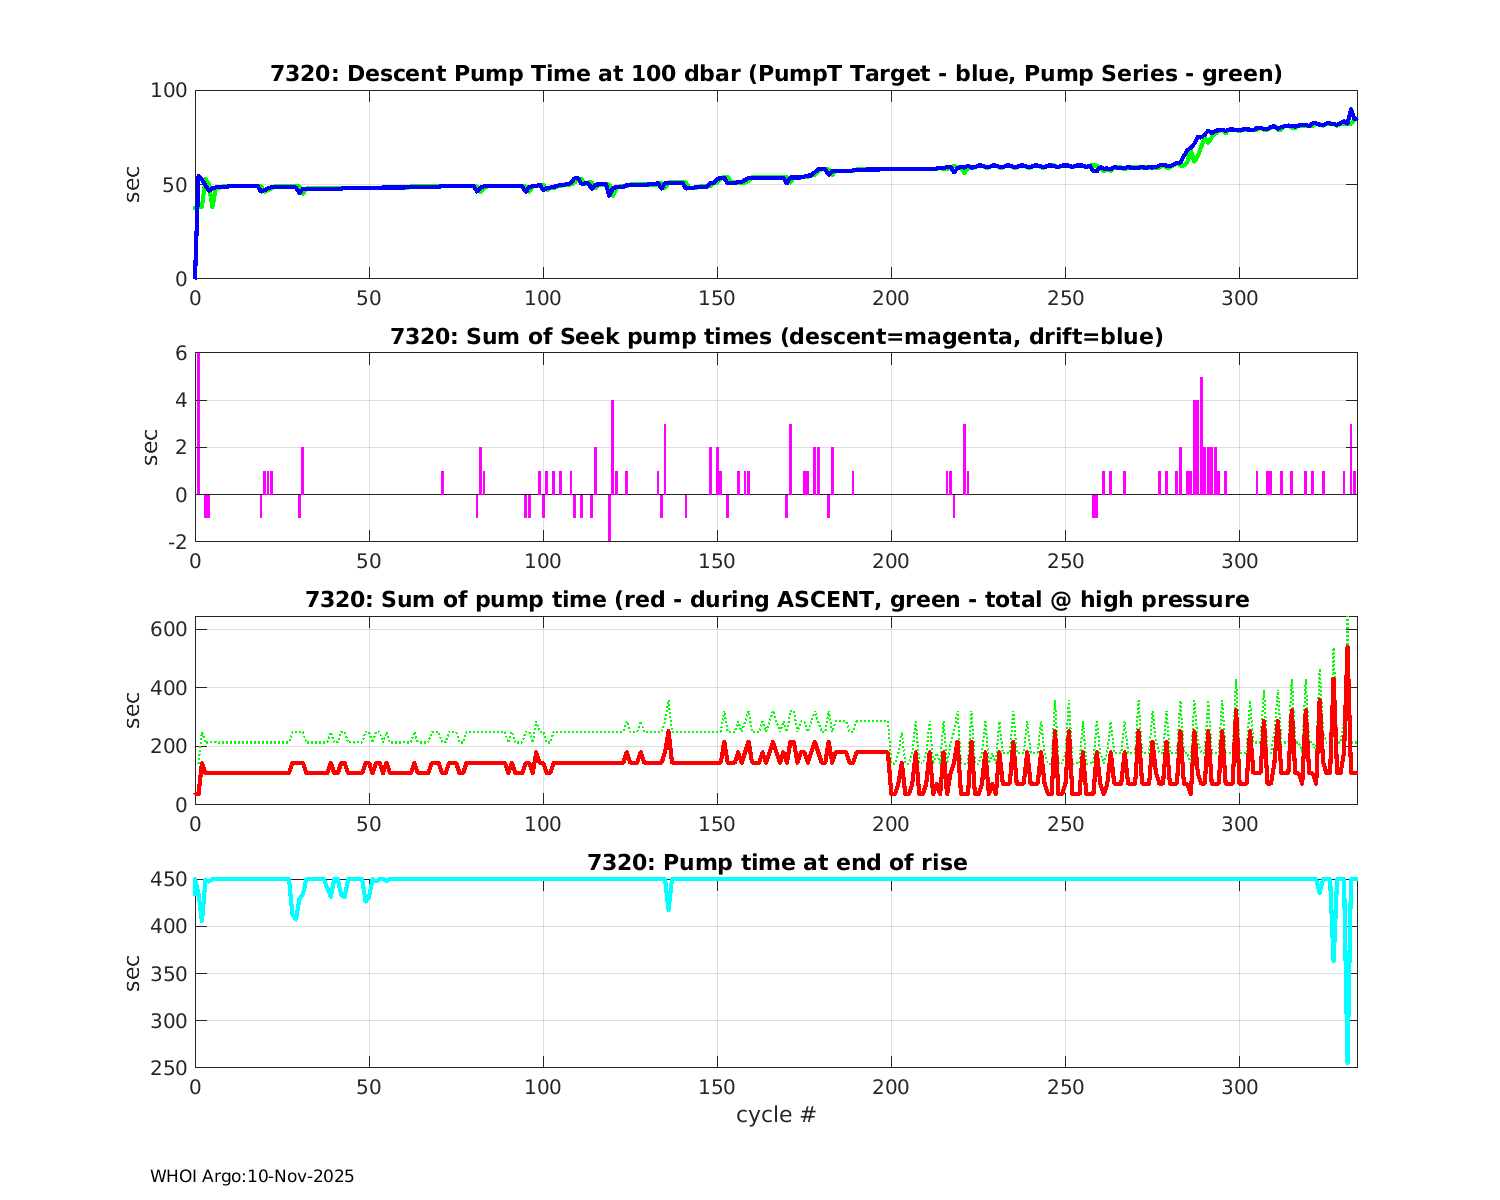Viewport: 1500px width, 1200px height.
Task: Click the cyan dip near cycle 28
Action: (295, 915)
